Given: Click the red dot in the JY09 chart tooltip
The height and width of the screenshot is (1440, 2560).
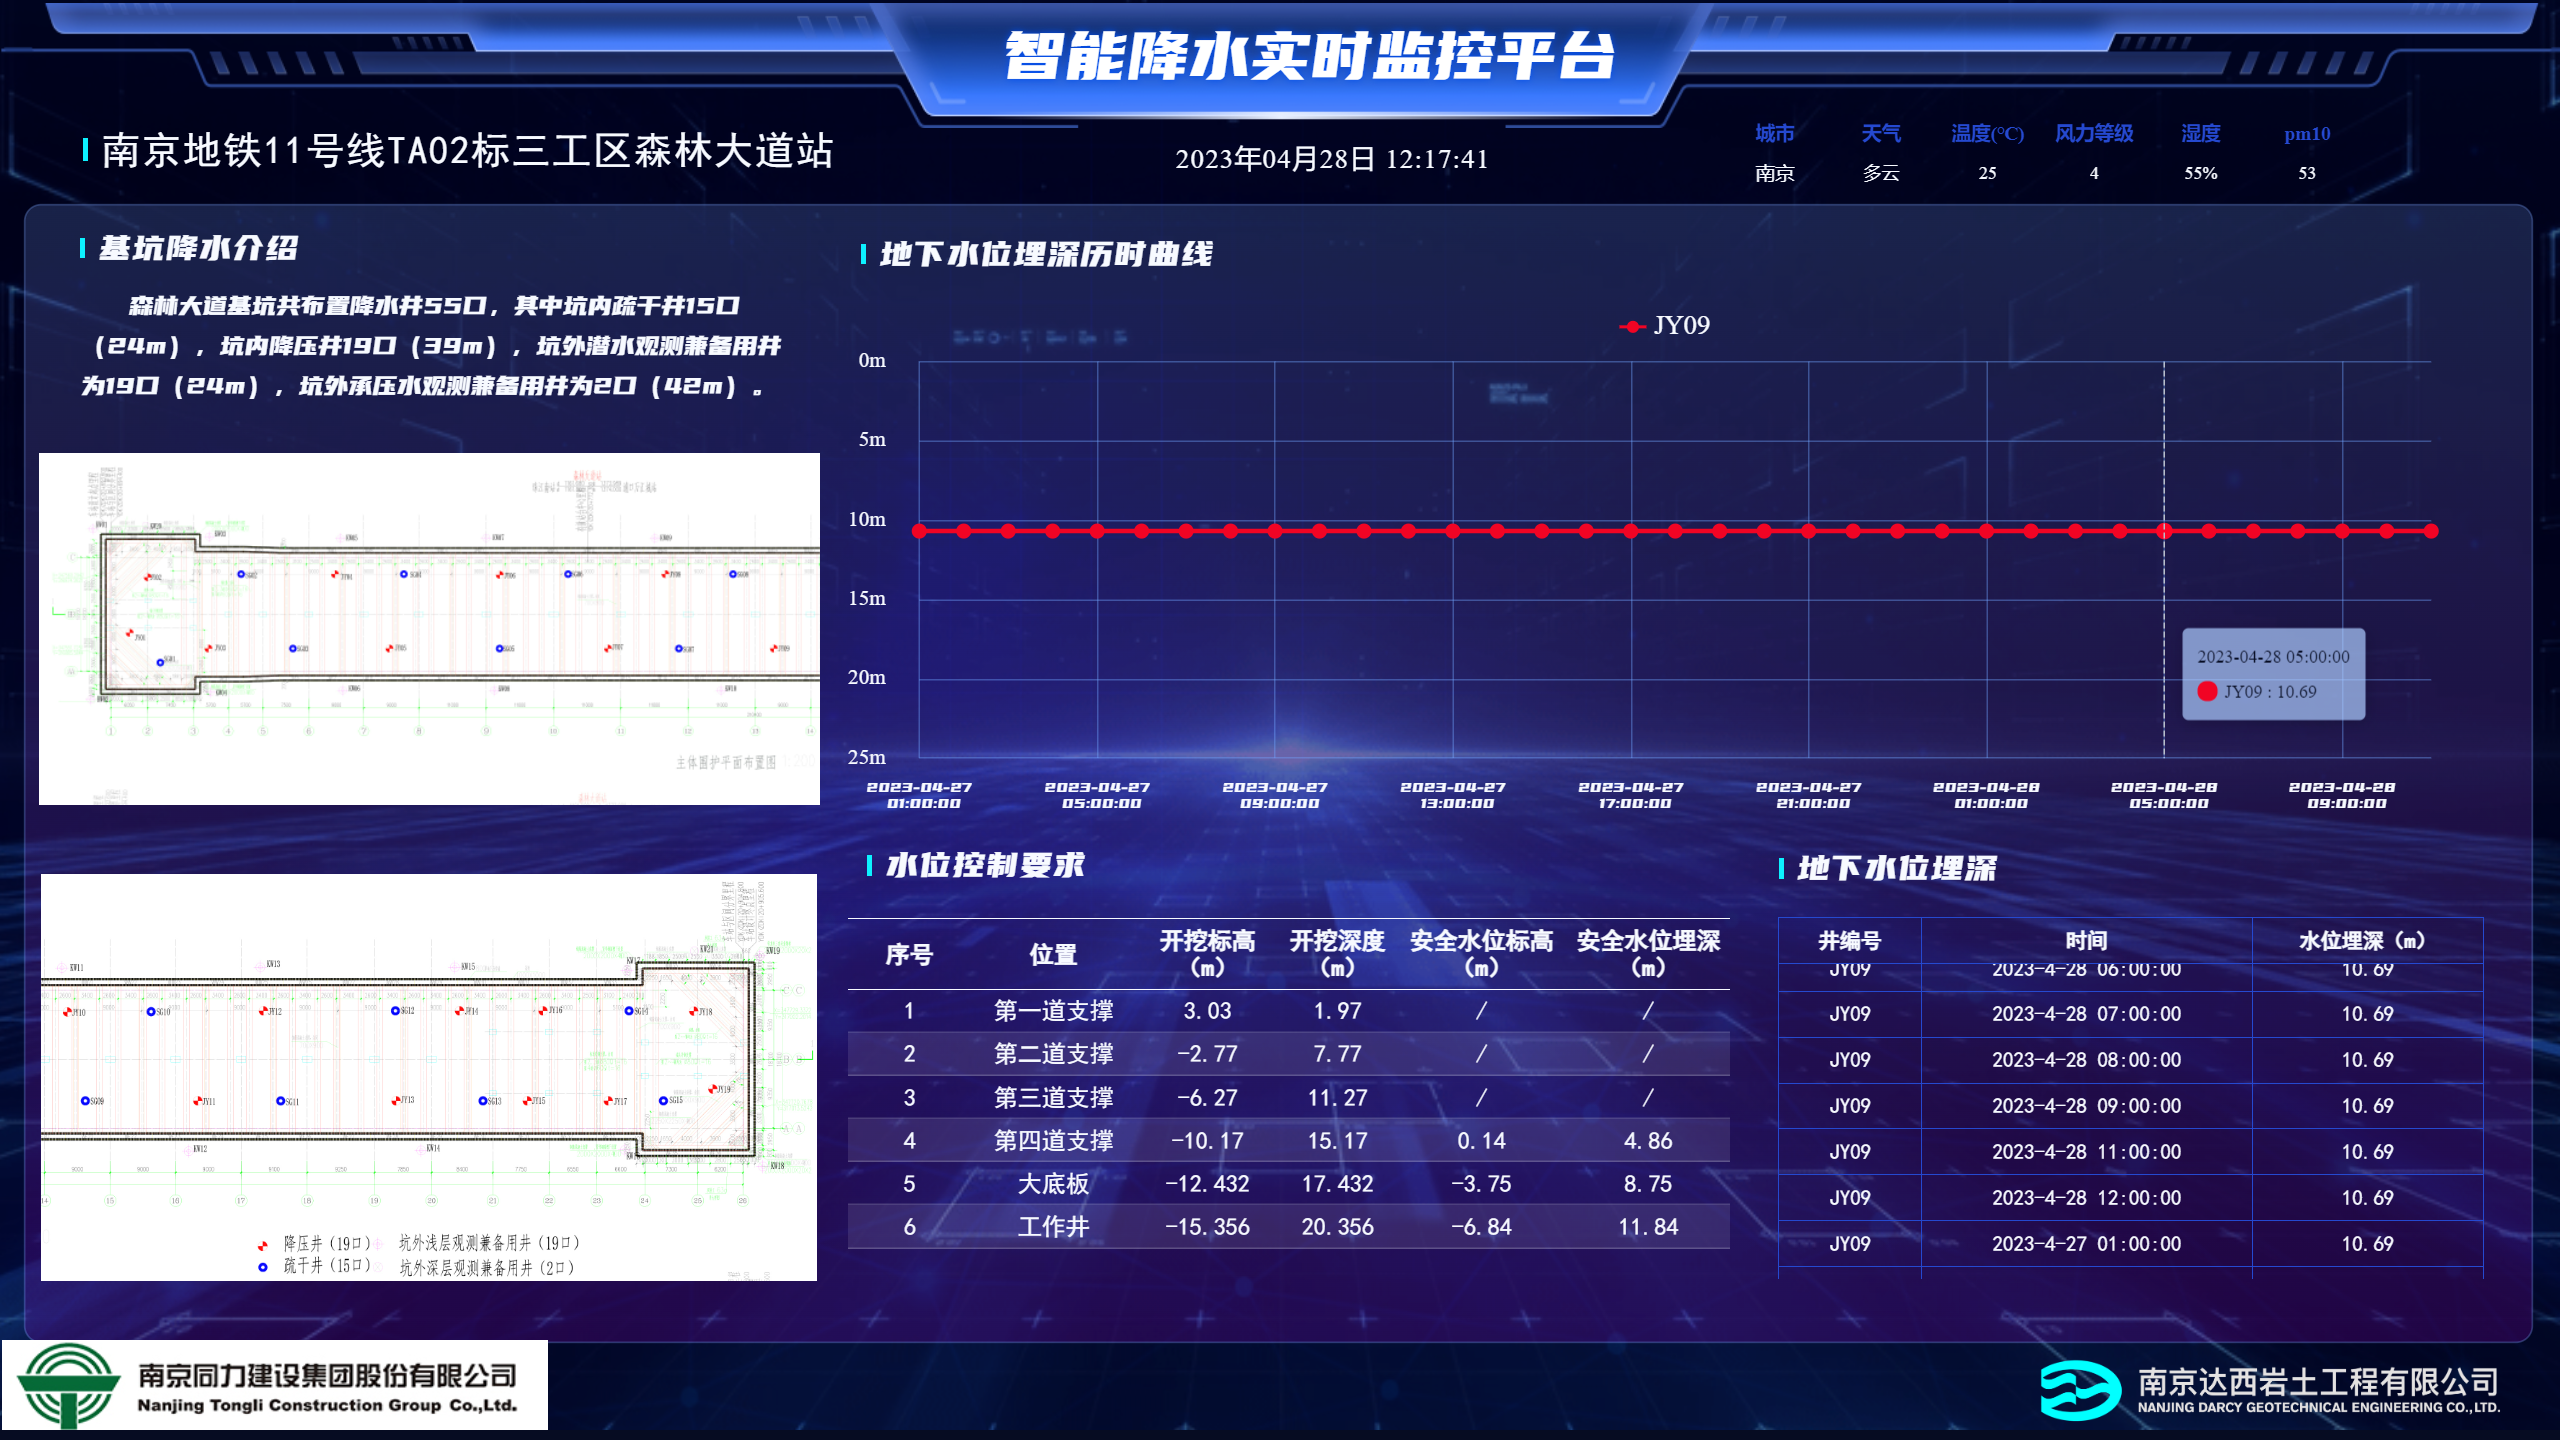Looking at the screenshot, I should [2207, 691].
